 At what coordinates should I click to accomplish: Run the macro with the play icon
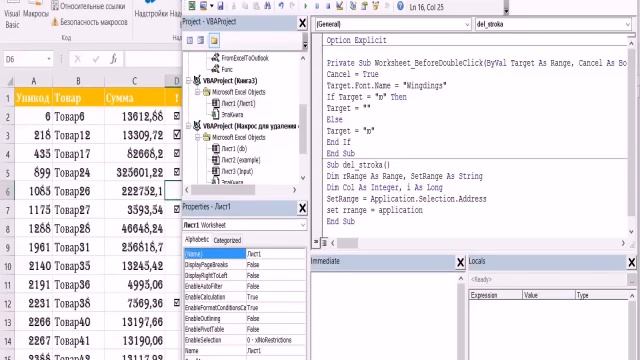(x=305, y=6)
